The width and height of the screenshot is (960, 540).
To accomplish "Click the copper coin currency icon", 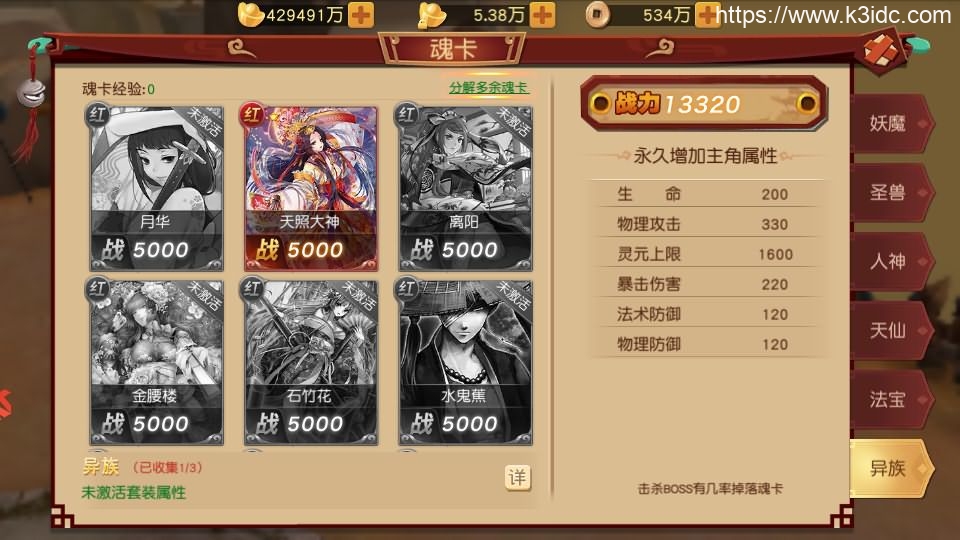I will [x=597, y=15].
